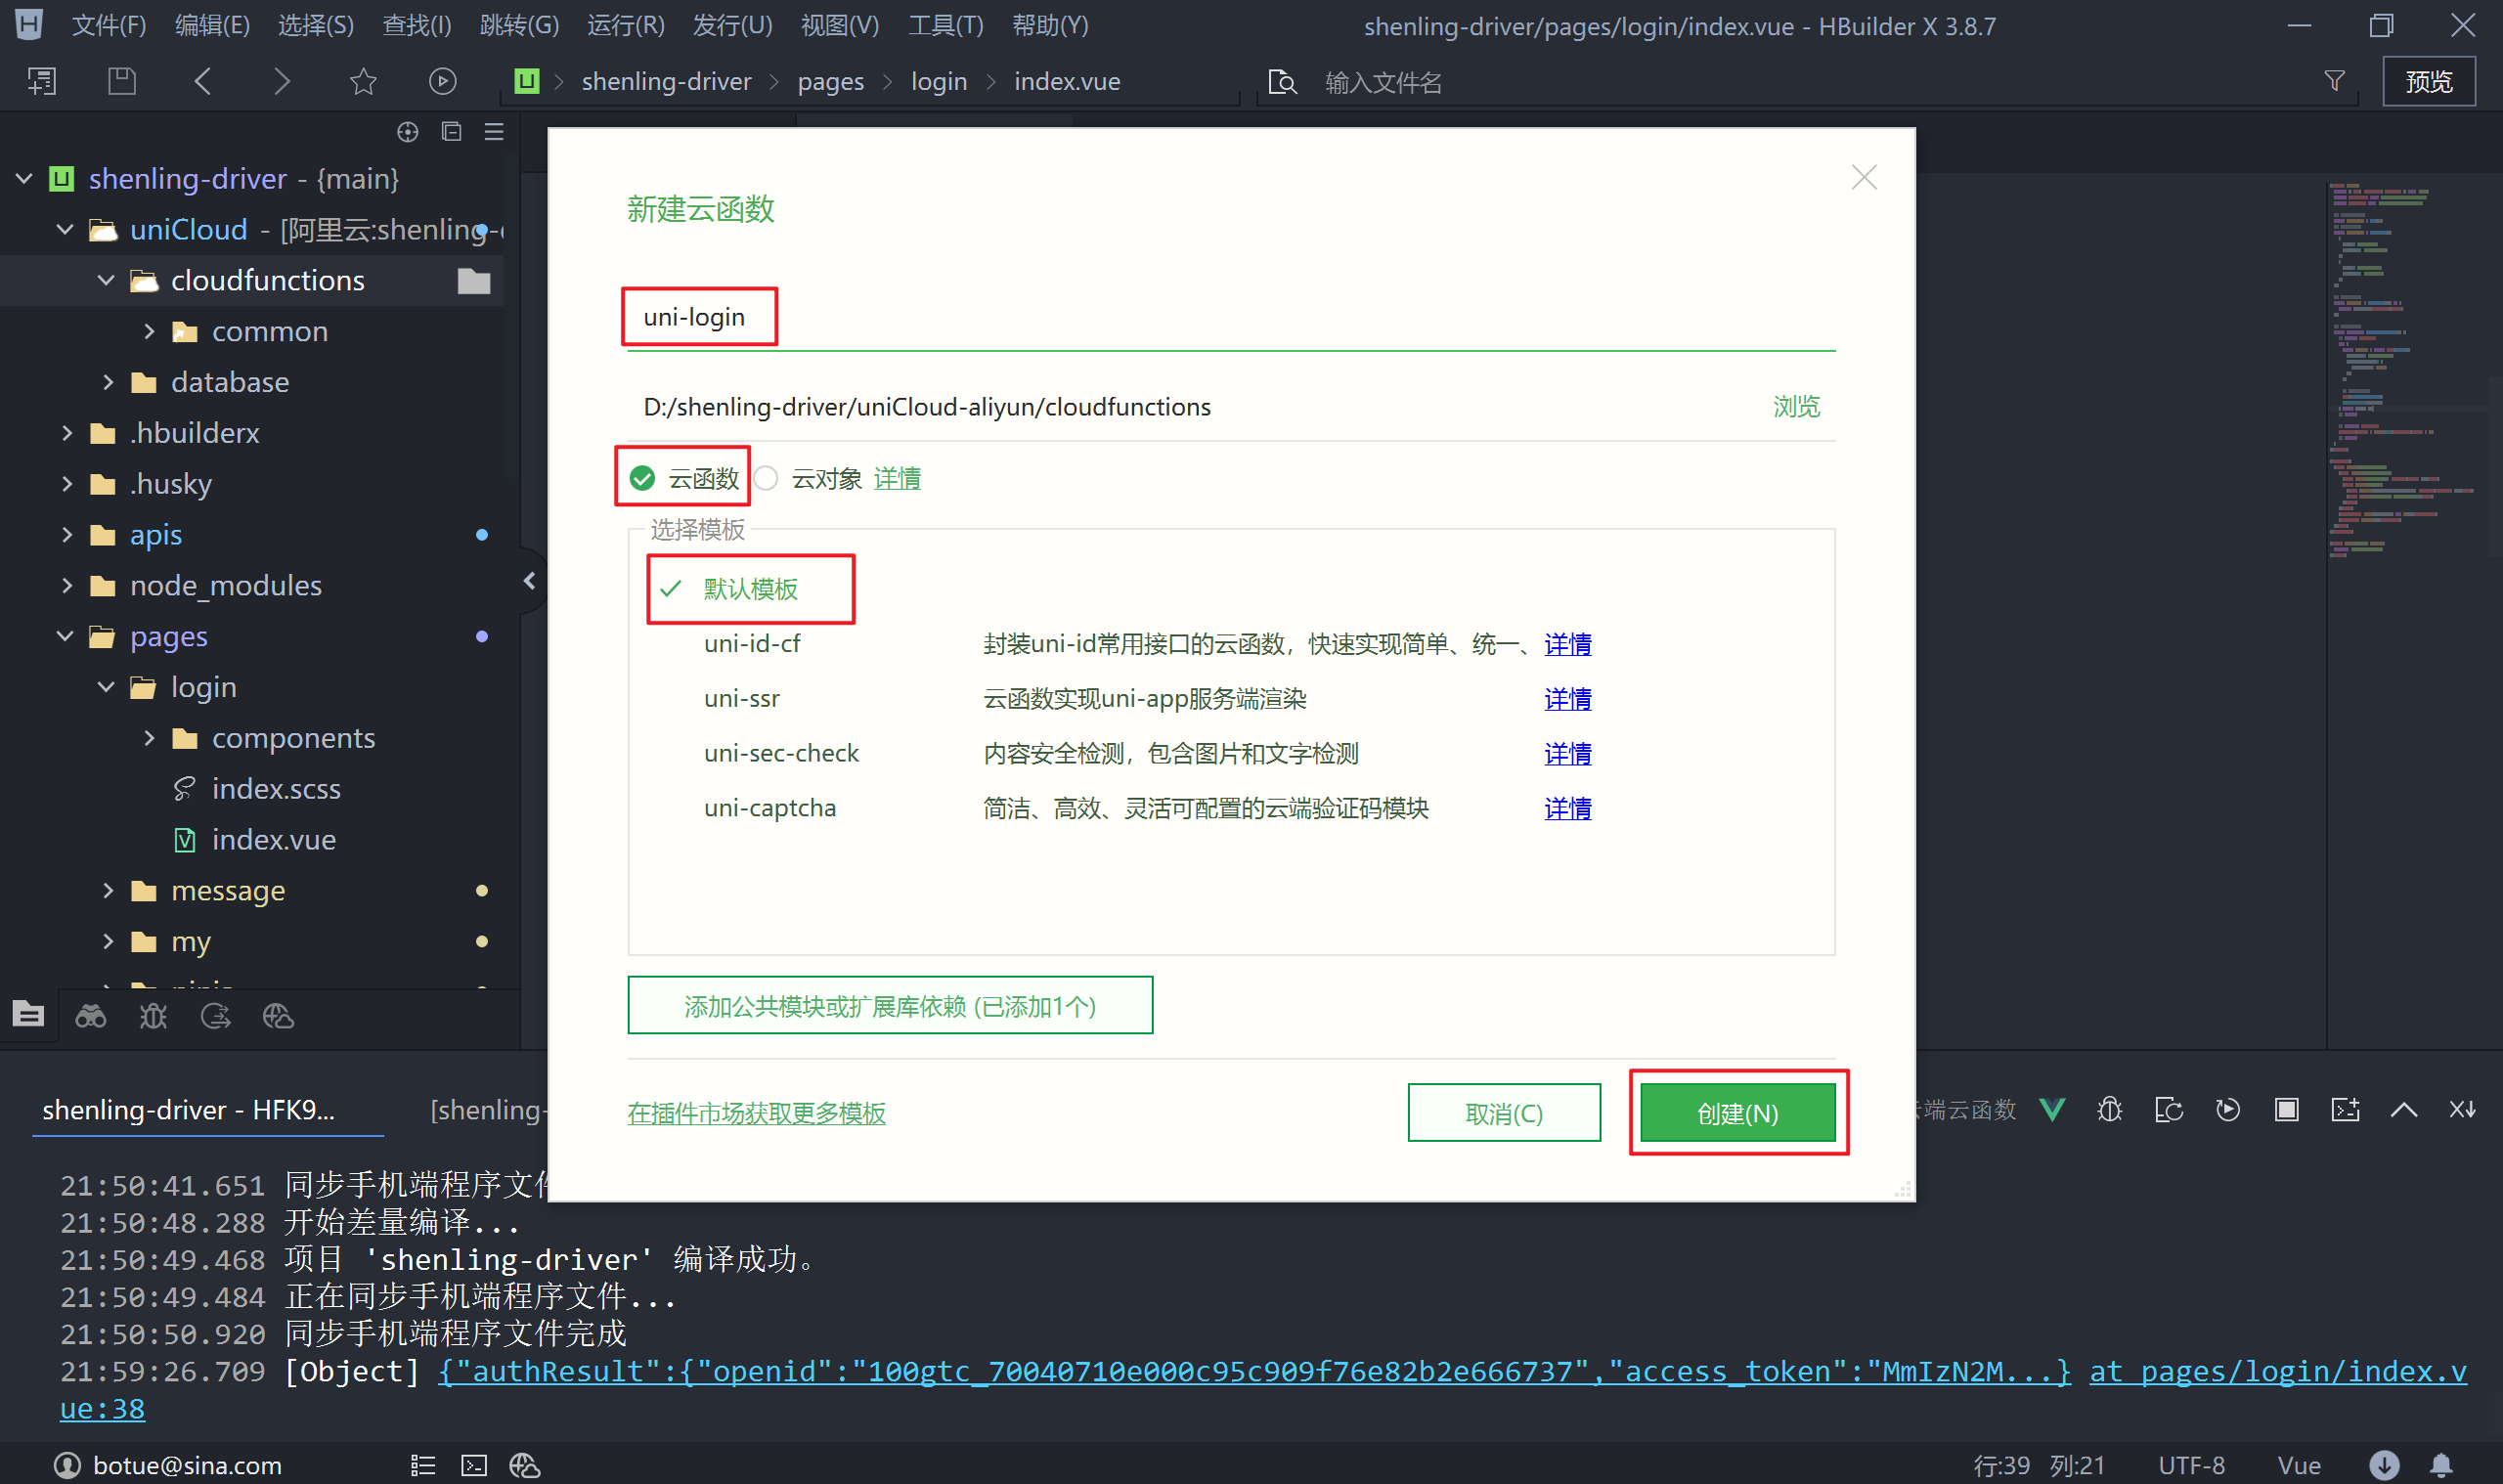Locate current file with crosshair icon
Screen dimensions: 2503x1484
(407, 132)
